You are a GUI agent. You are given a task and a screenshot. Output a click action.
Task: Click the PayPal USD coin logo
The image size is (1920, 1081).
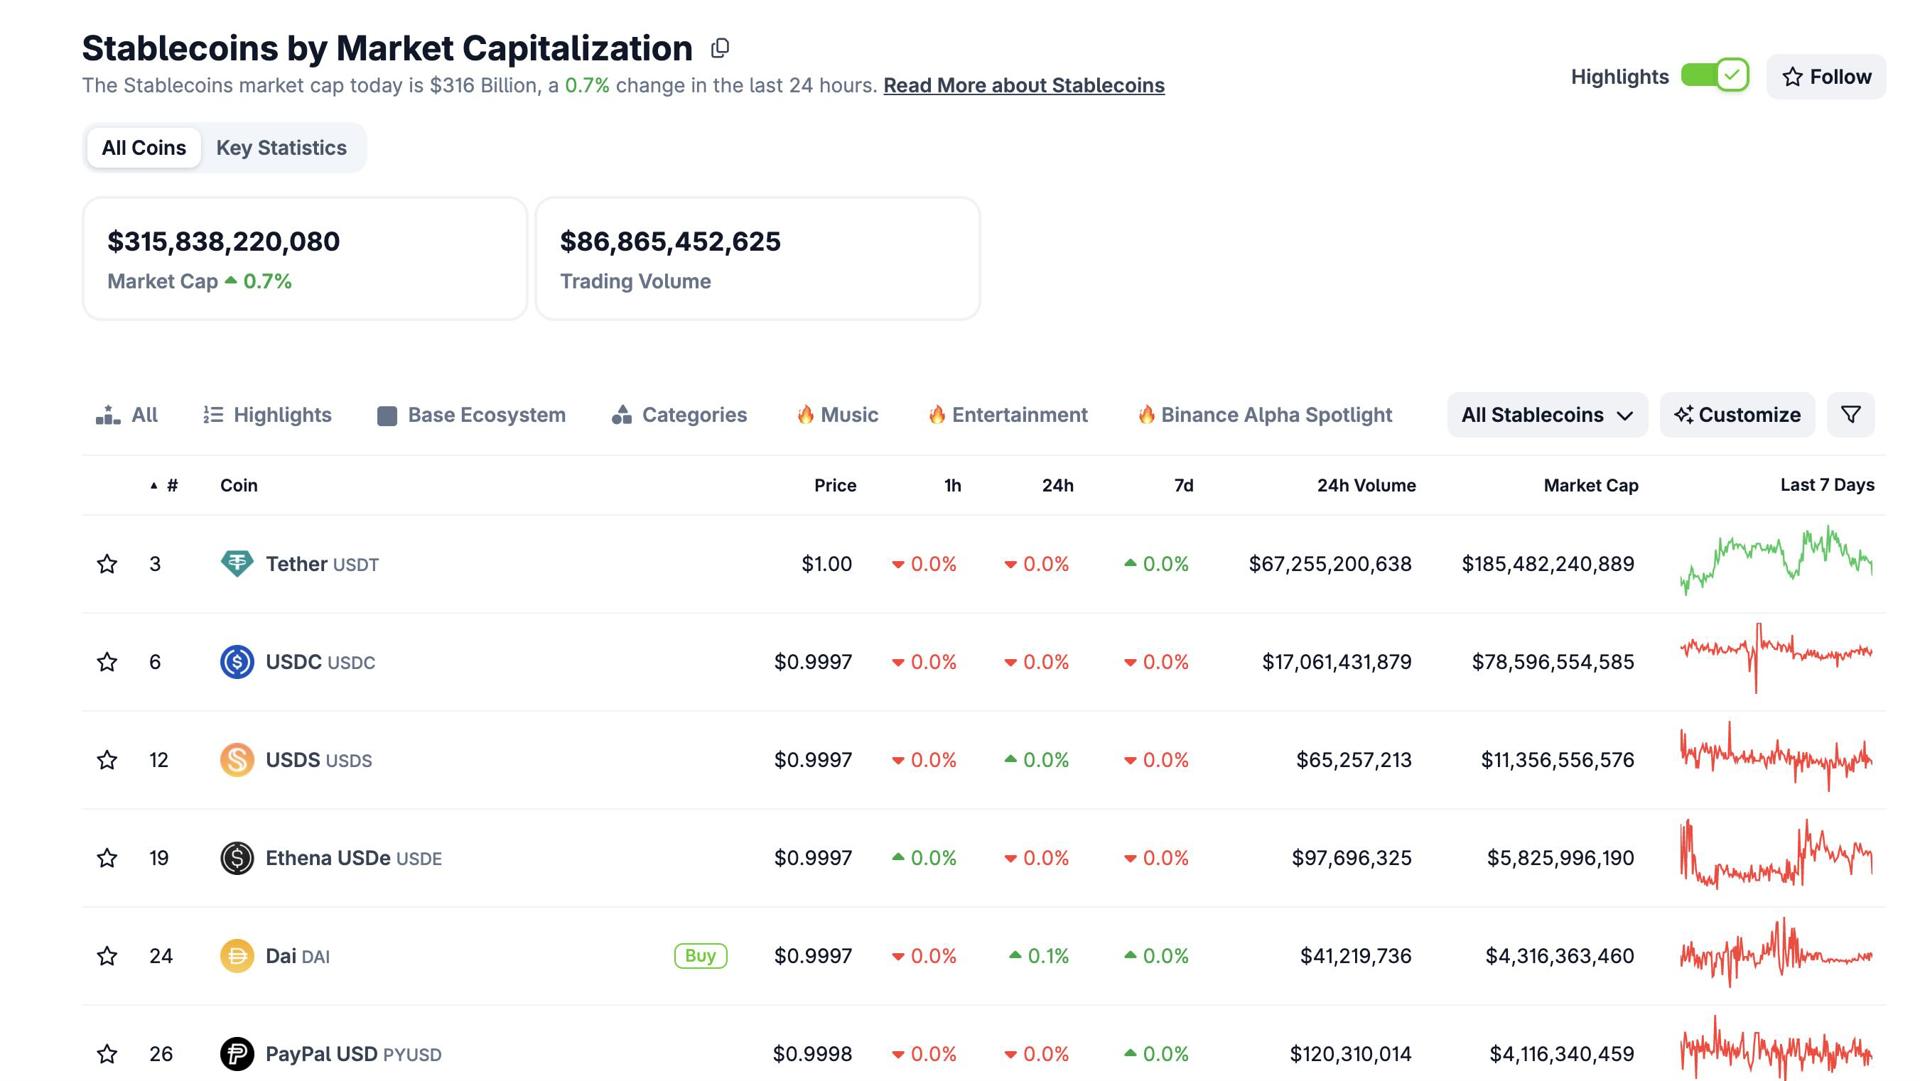tap(236, 1053)
